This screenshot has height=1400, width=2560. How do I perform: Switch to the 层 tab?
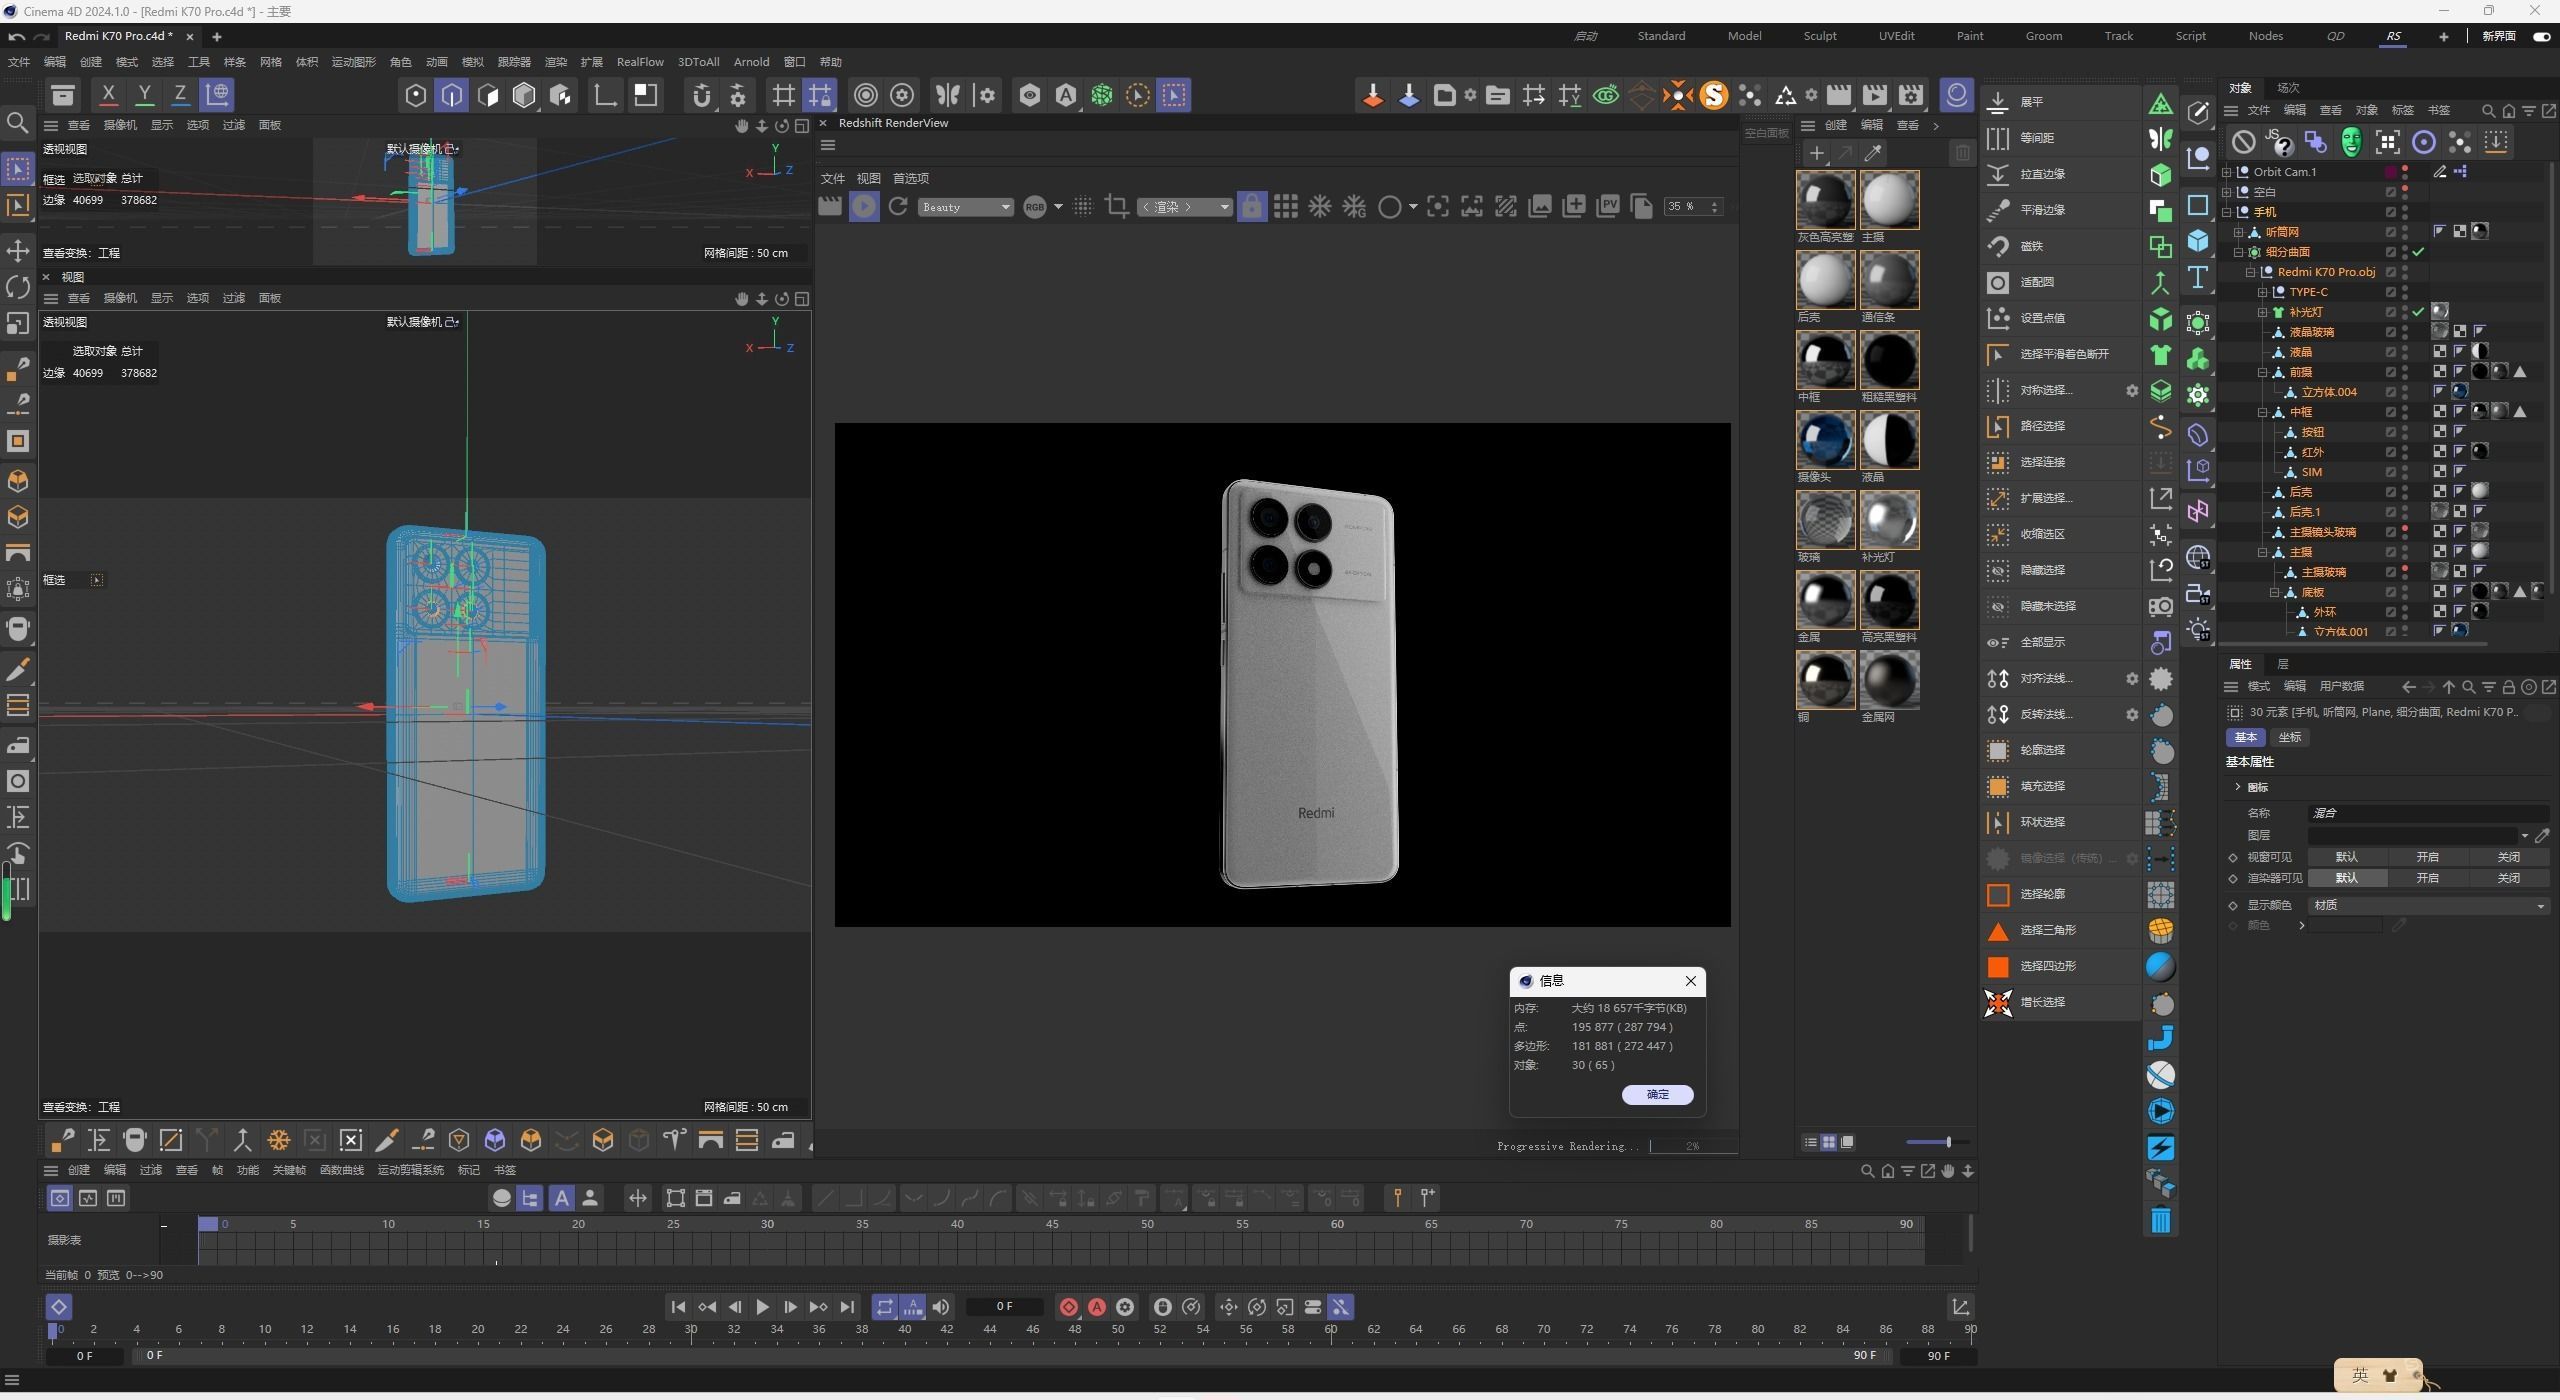click(2283, 664)
